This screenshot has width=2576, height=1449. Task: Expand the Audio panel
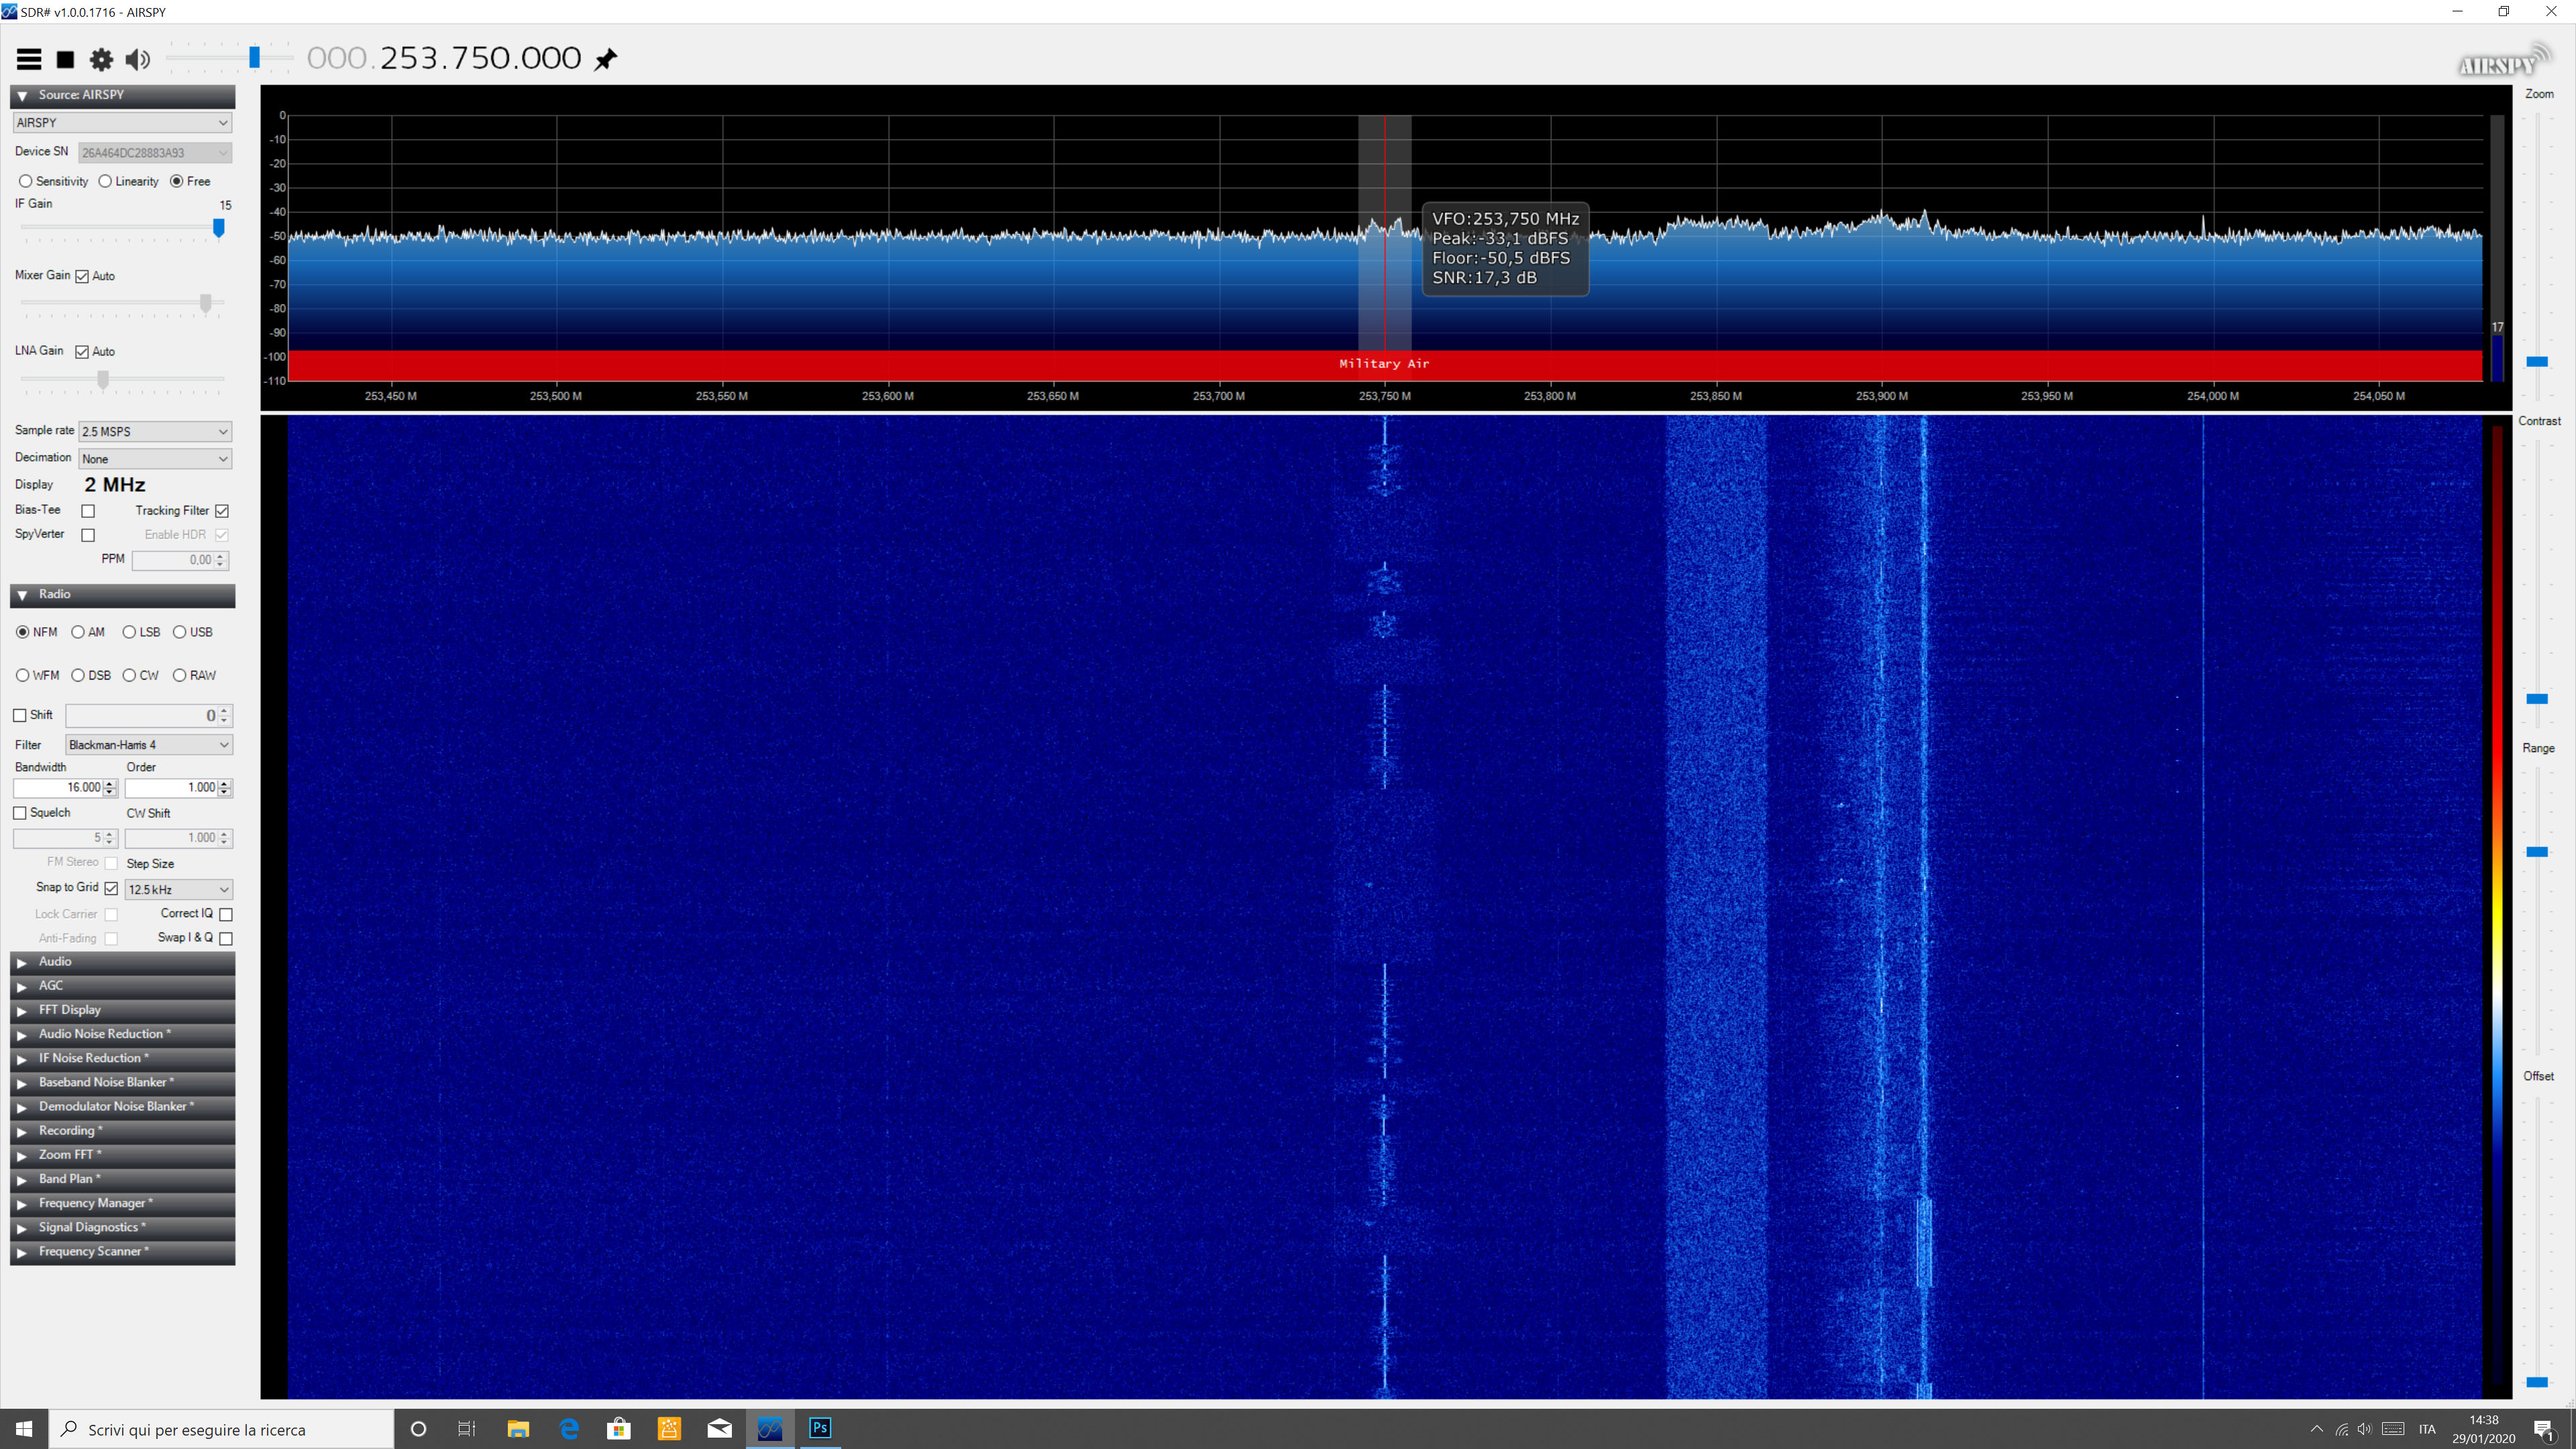point(122,962)
